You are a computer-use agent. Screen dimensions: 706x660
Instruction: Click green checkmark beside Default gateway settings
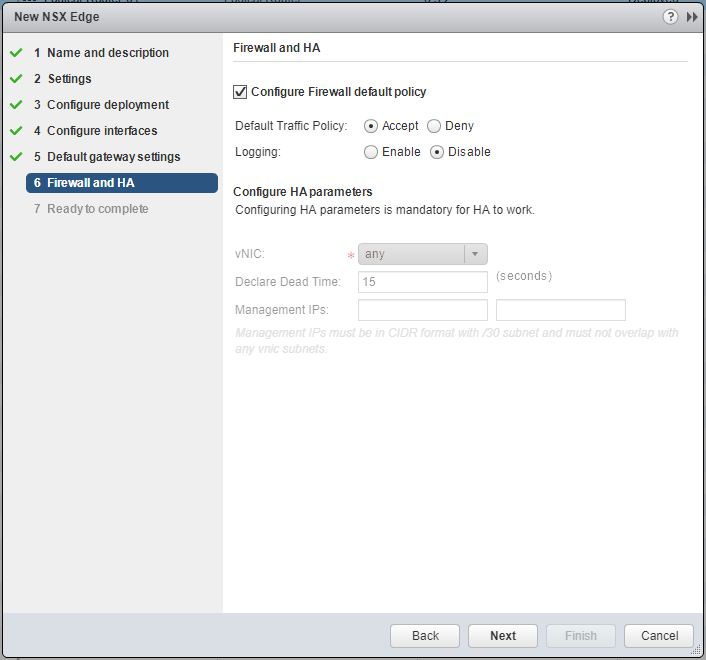[x=16, y=157]
